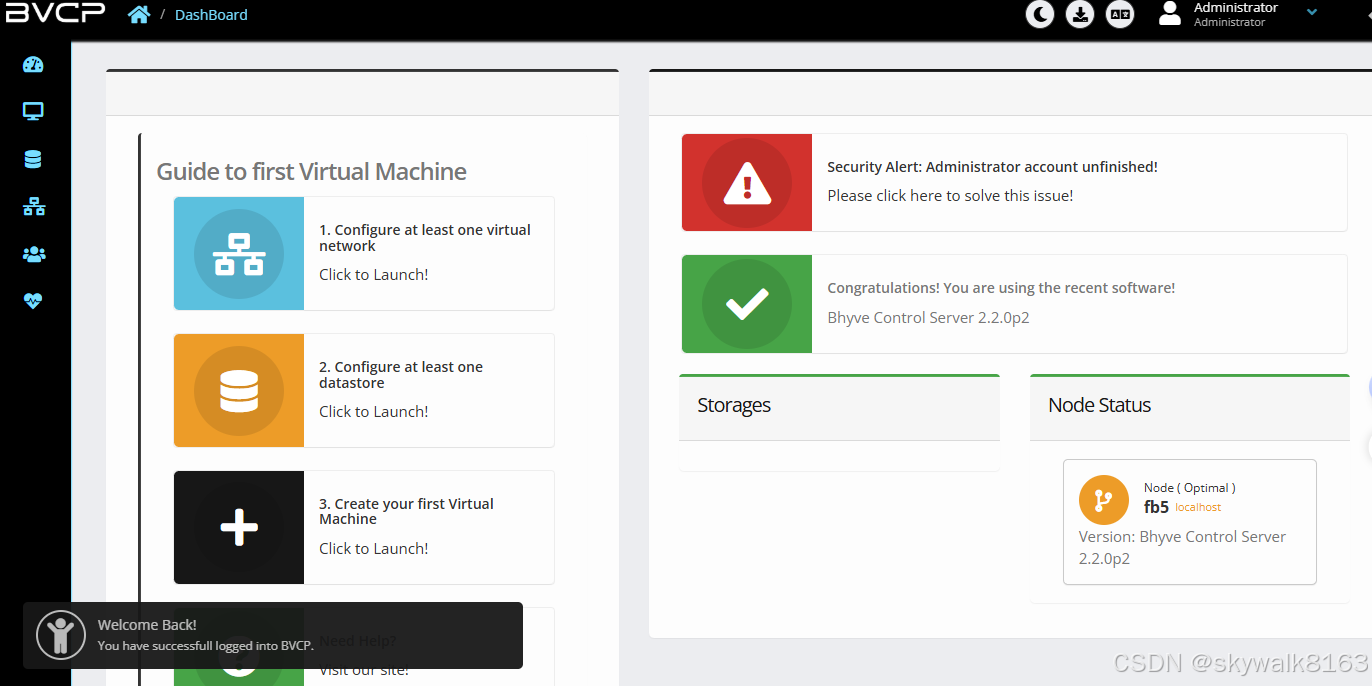
Task: Click 'Guide to first Virtual Machine' heading
Action: tap(311, 172)
